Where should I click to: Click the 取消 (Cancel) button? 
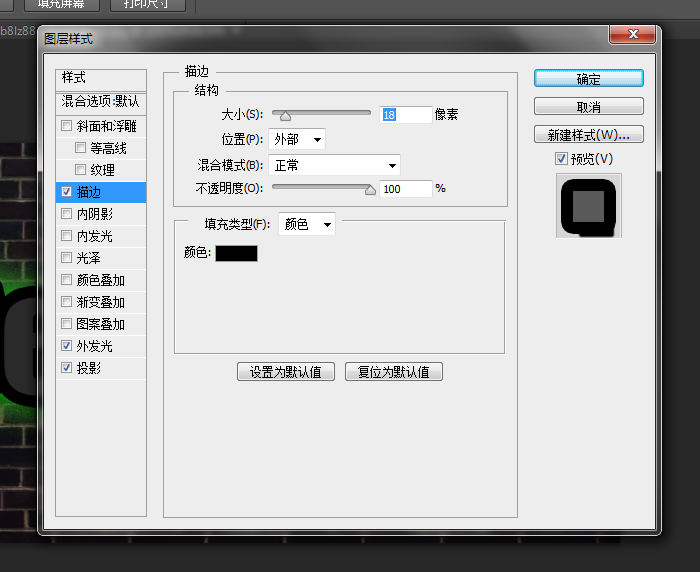pos(588,107)
